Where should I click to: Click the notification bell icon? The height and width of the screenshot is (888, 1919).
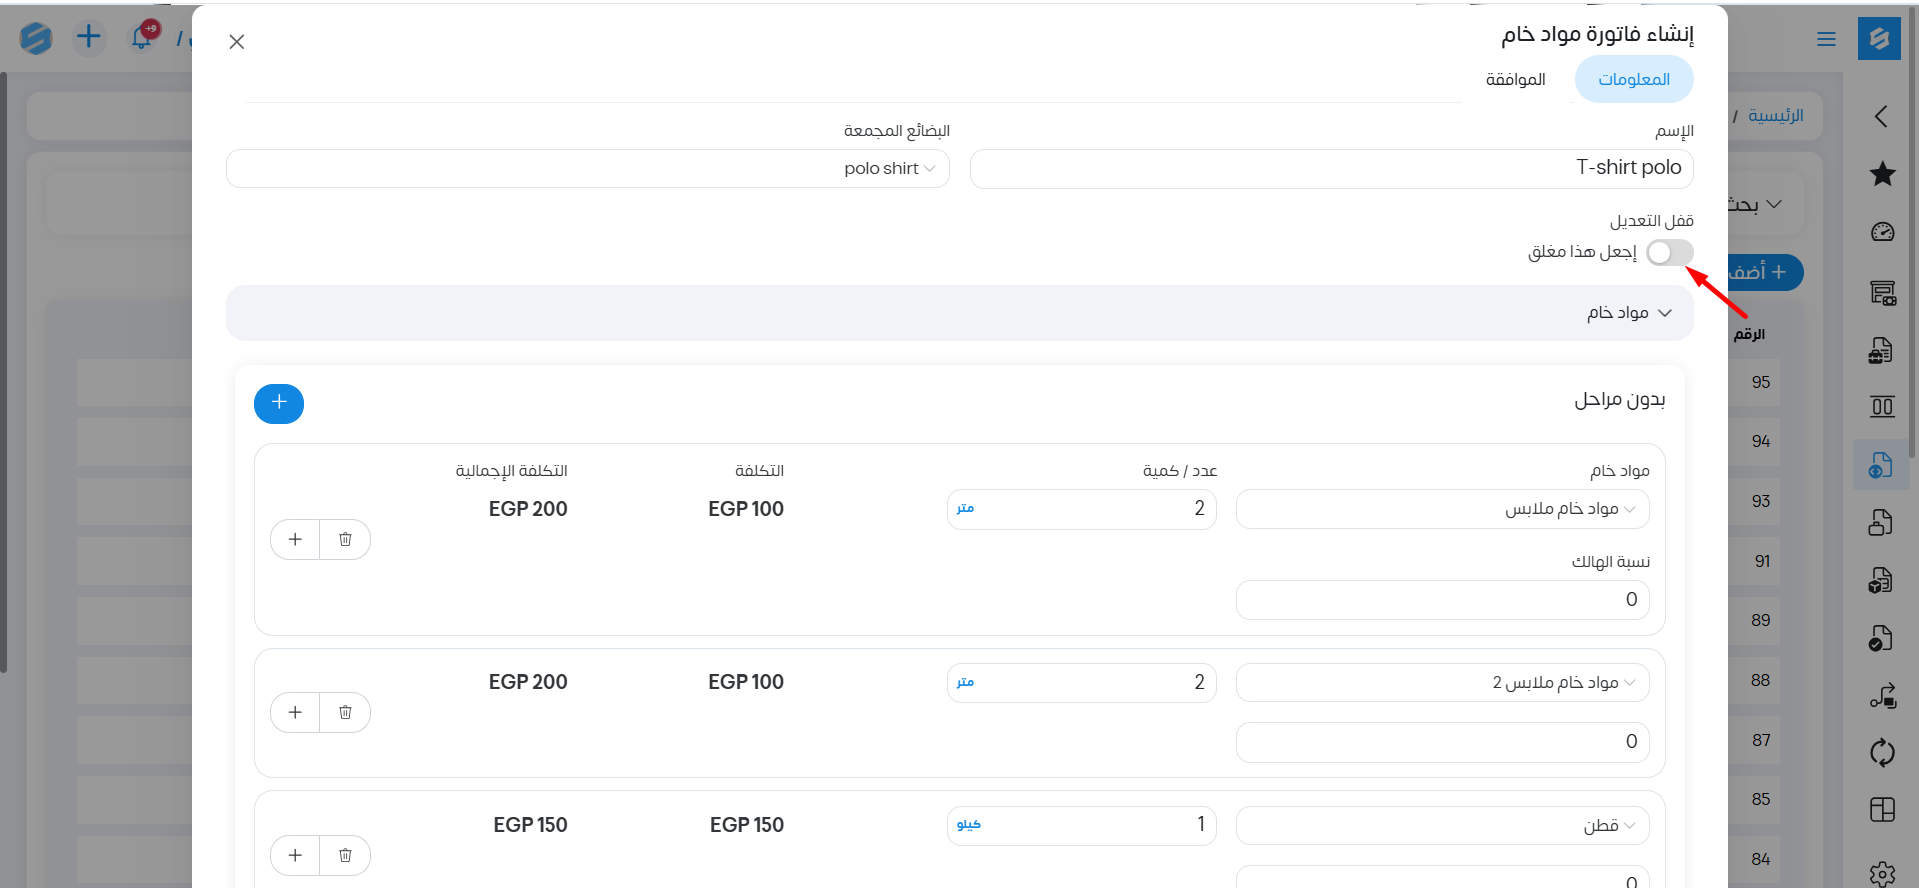point(142,38)
